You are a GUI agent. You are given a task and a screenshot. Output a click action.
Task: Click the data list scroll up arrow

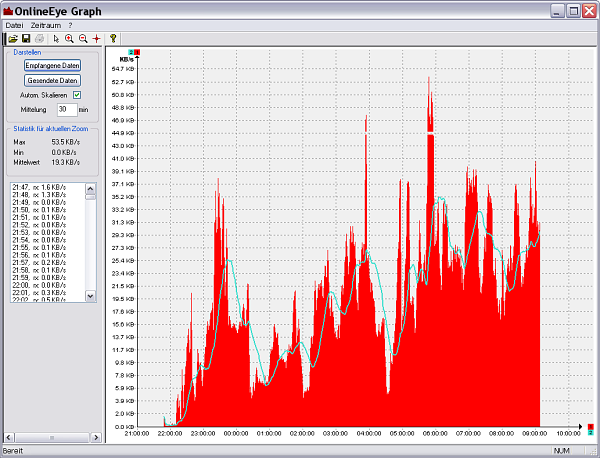coord(91,187)
